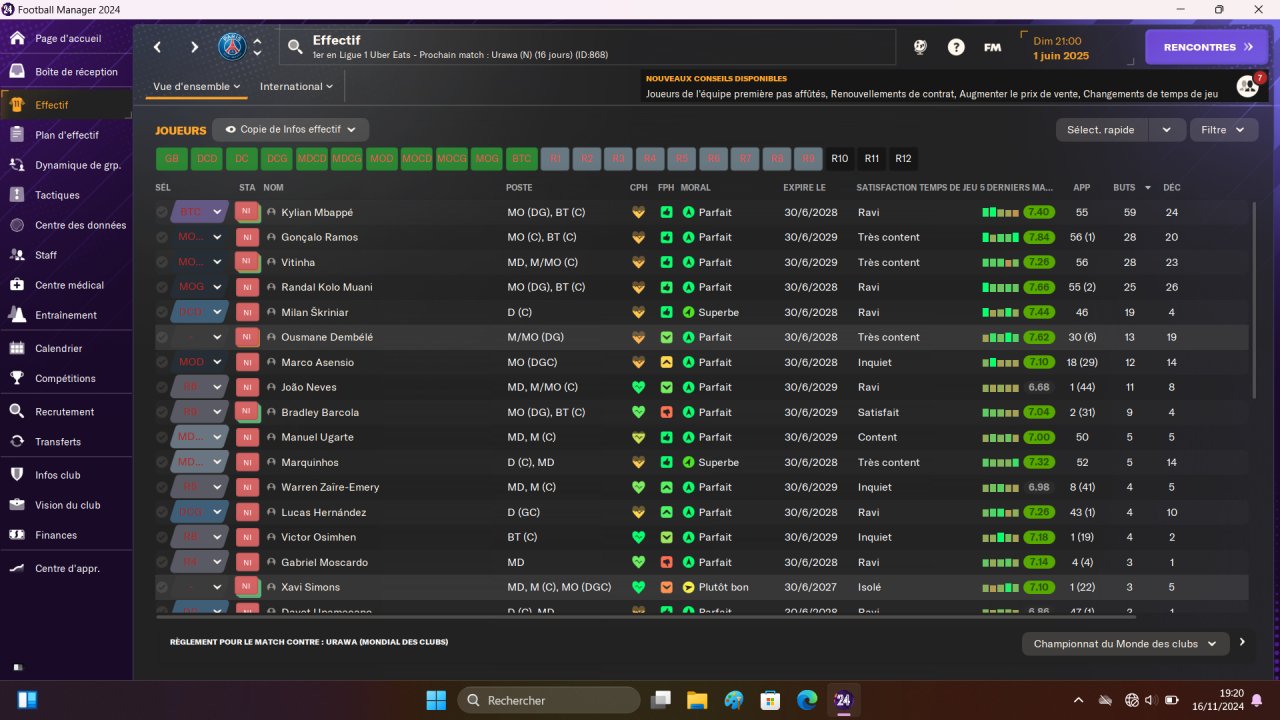Open the Infos club shield icon
Viewport: 1280px width, 720px height.
[x=17, y=475]
